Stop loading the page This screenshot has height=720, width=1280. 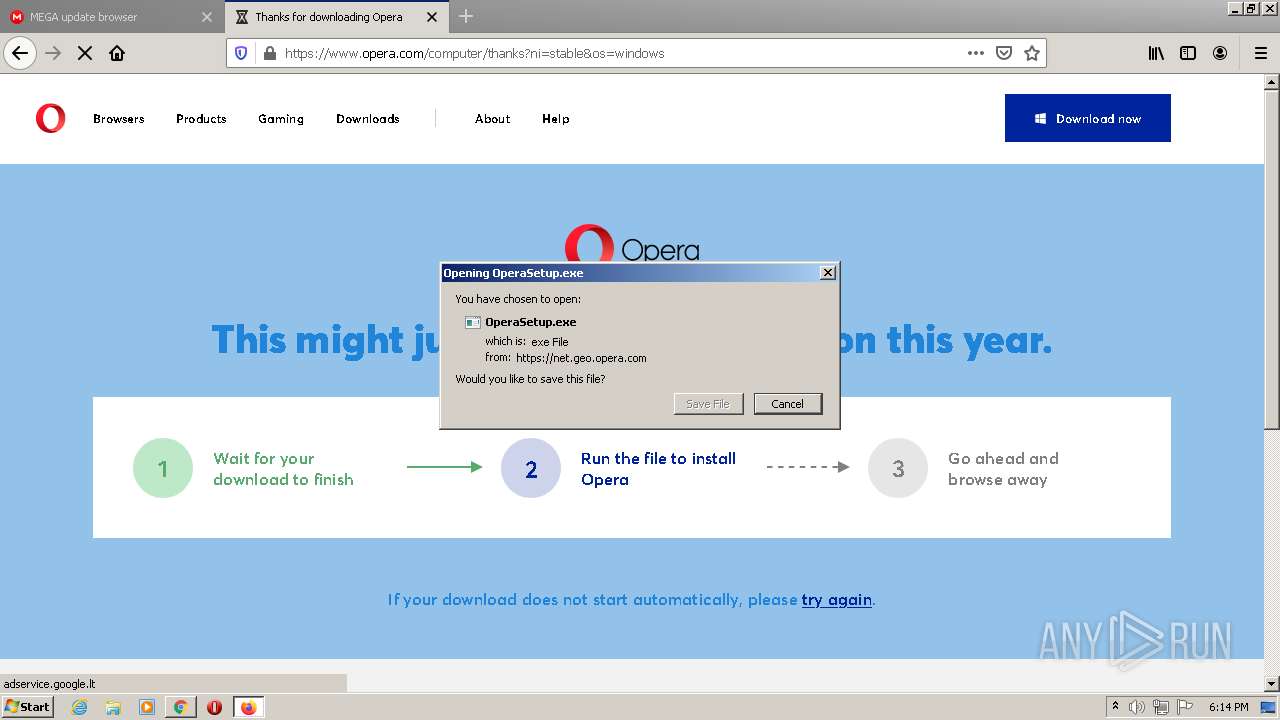tap(85, 53)
